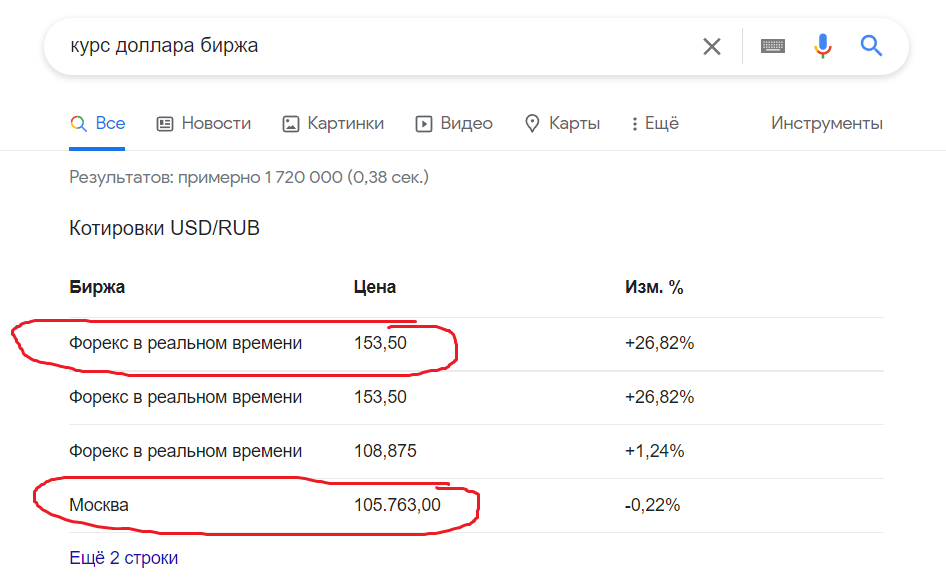Viewport: 946px width, 586px height.
Task: Open the on-screen keyboard icon
Action: click(773, 46)
